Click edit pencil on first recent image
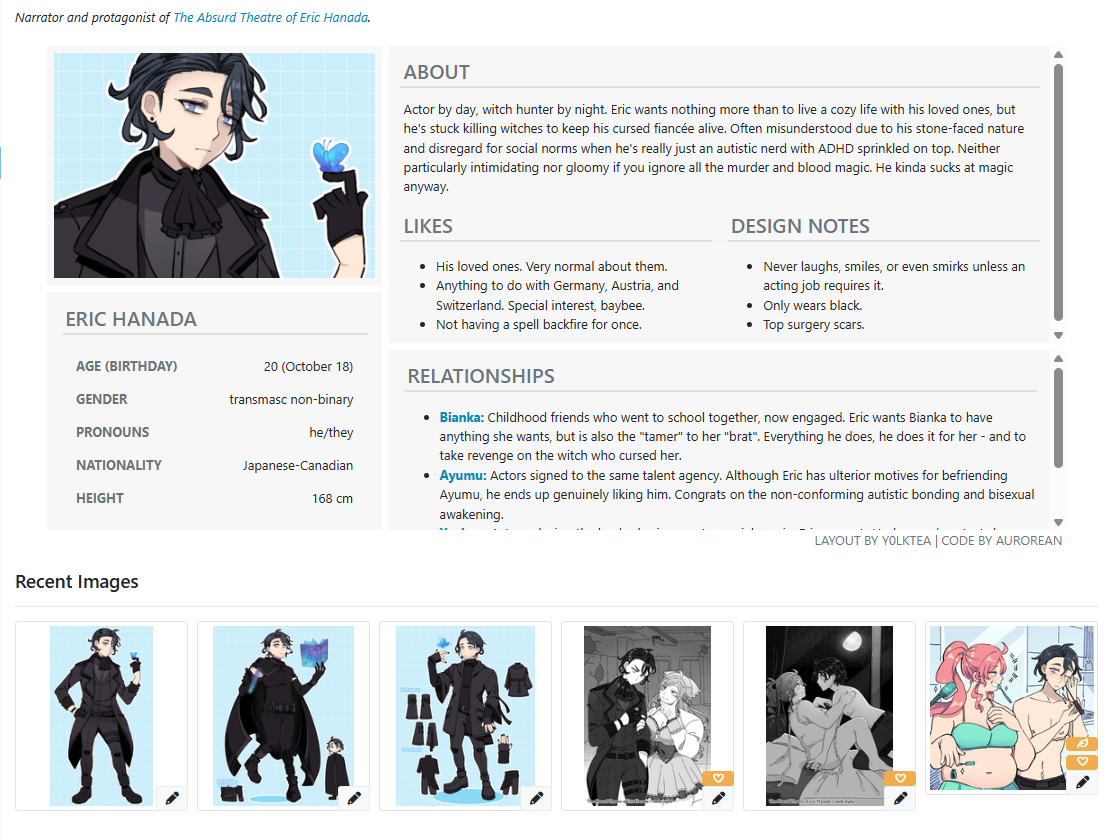The image size is (1106, 840). (x=172, y=798)
